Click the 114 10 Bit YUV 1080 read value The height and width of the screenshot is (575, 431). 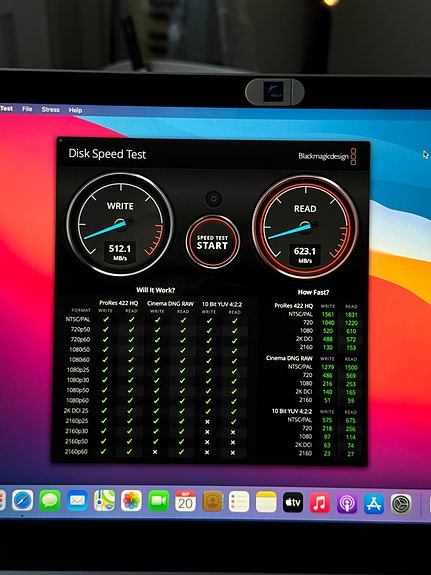click(x=351, y=437)
